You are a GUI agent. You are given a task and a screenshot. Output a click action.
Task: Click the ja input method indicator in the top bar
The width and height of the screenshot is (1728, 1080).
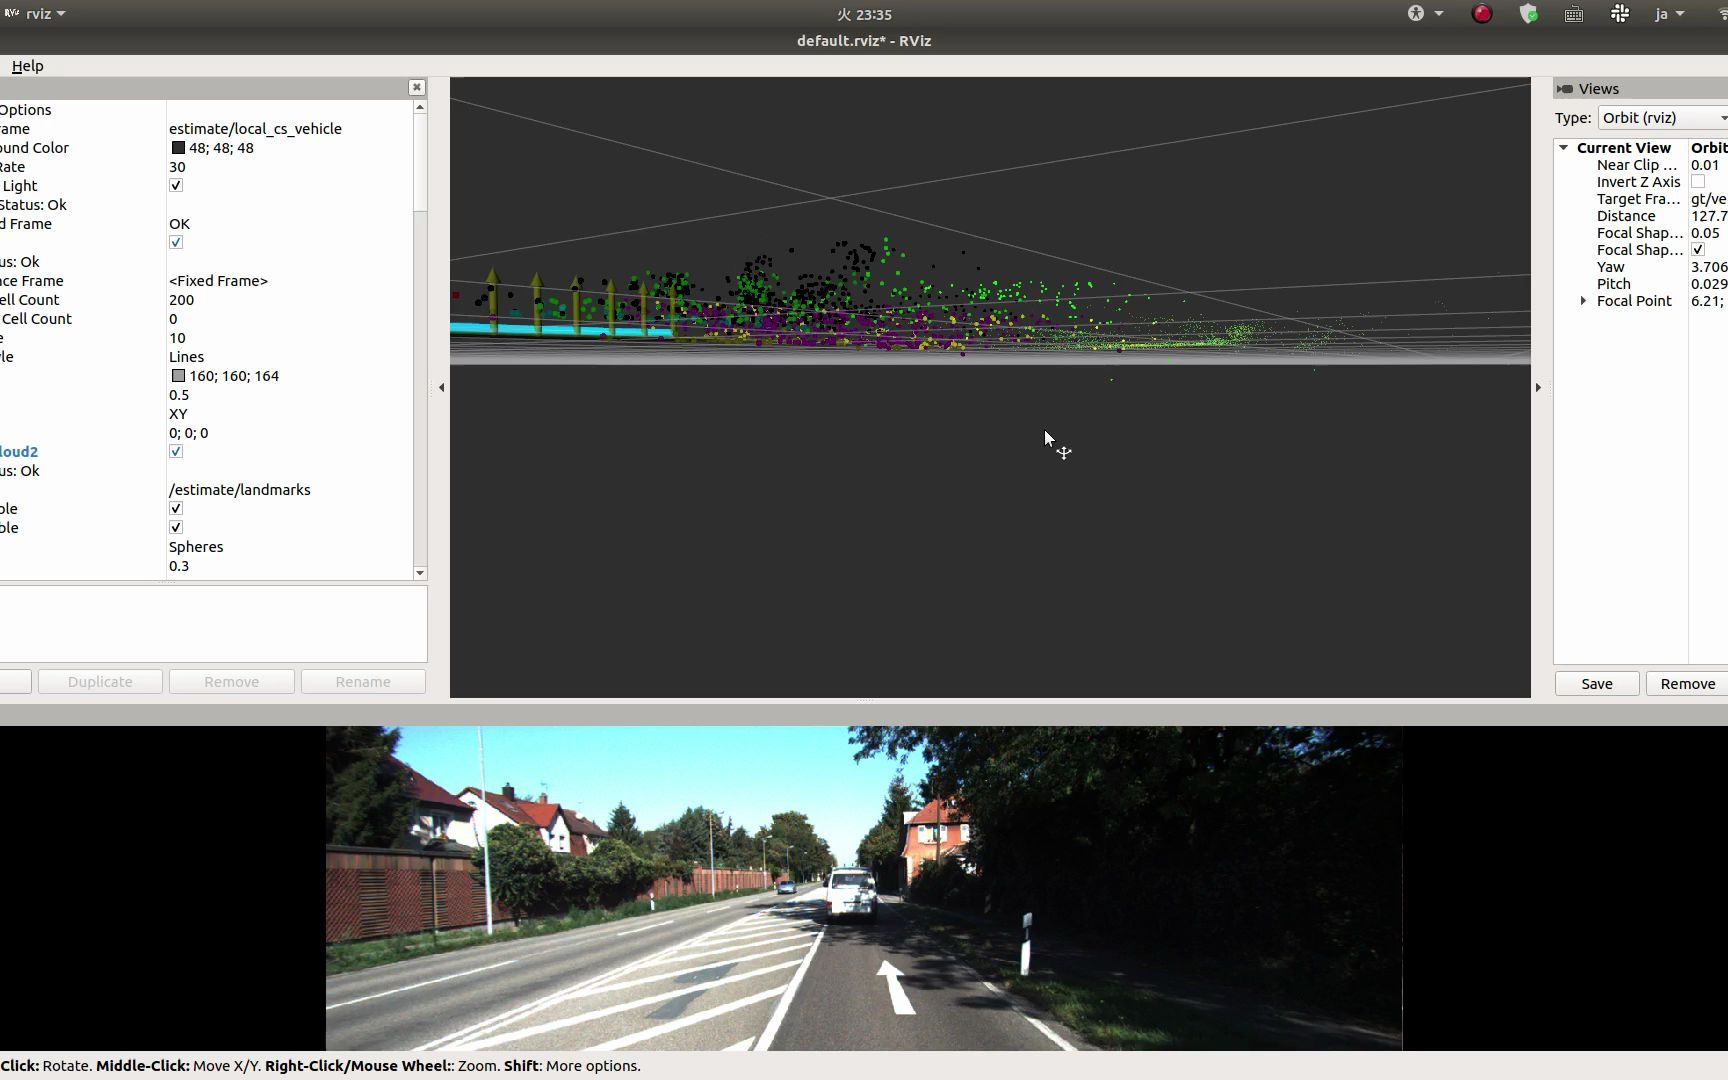[x=1664, y=13]
